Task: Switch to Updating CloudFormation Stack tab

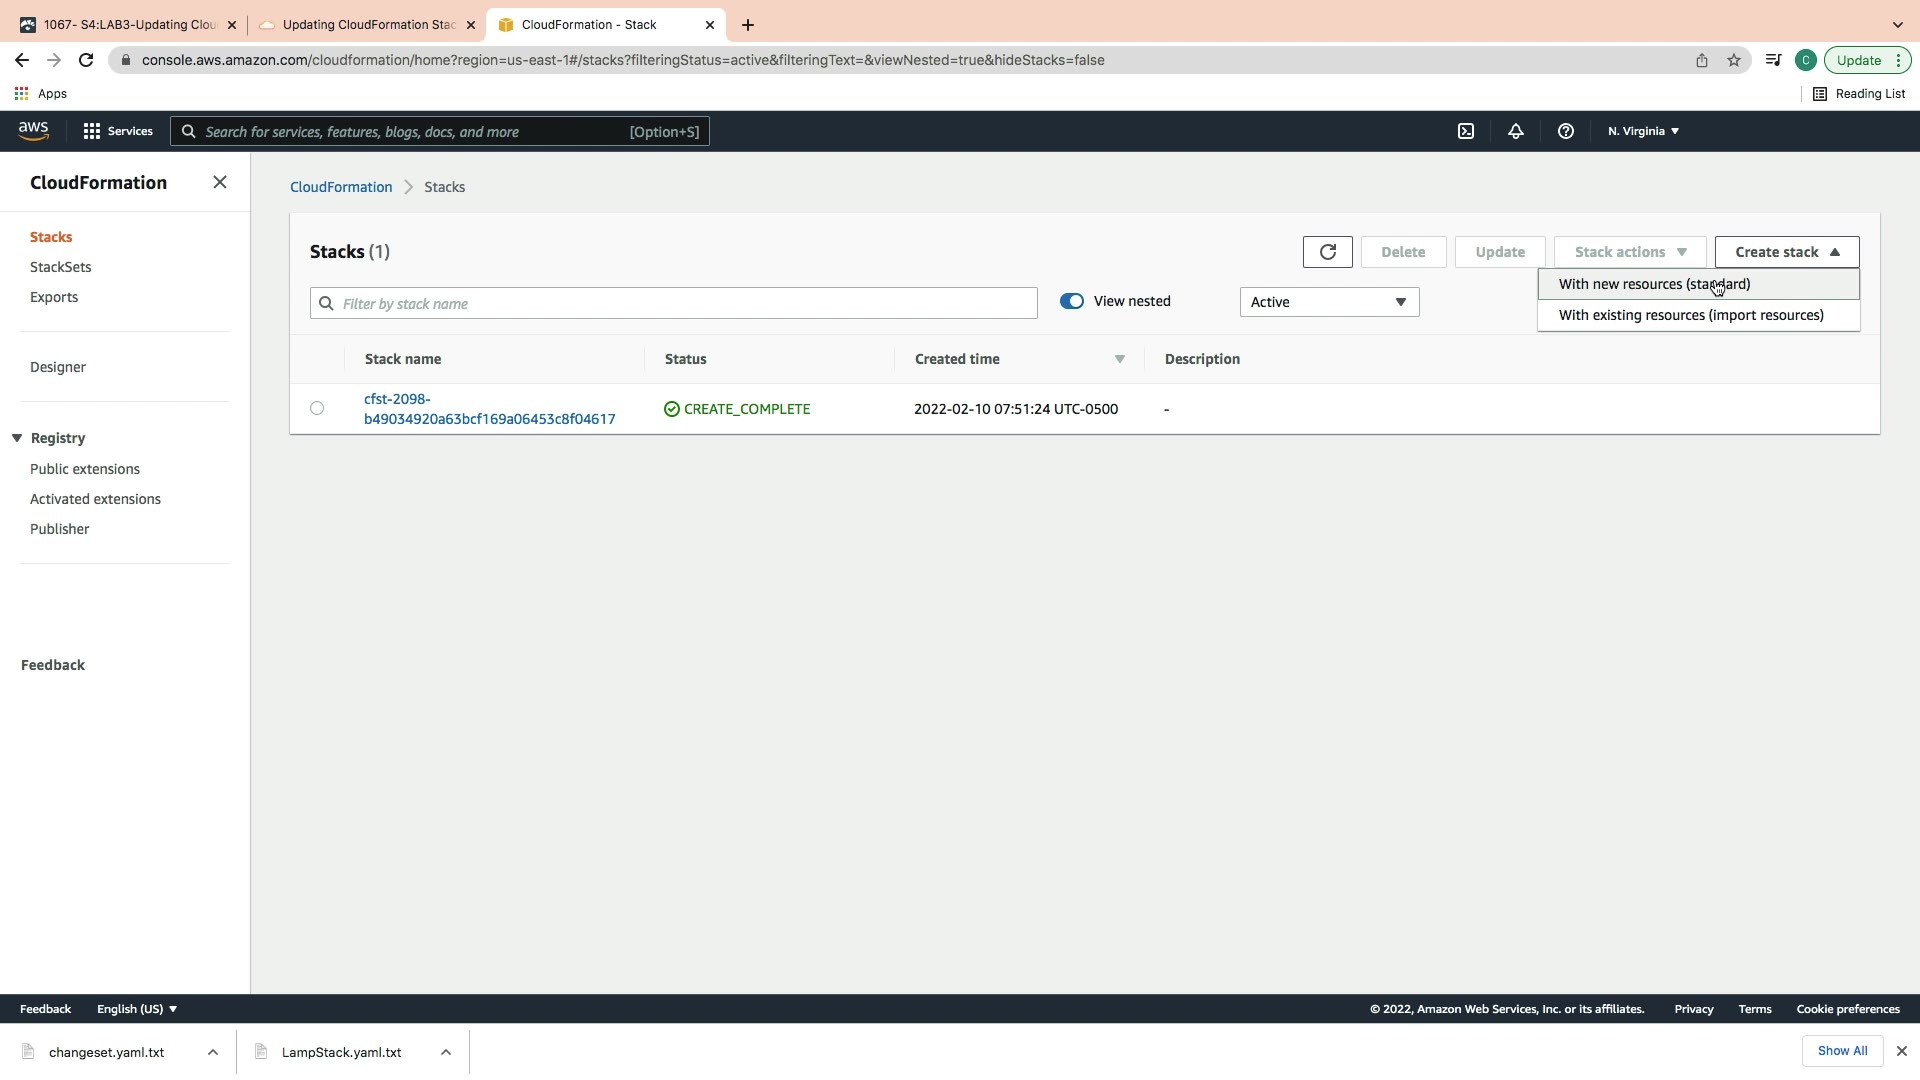Action: tap(368, 25)
